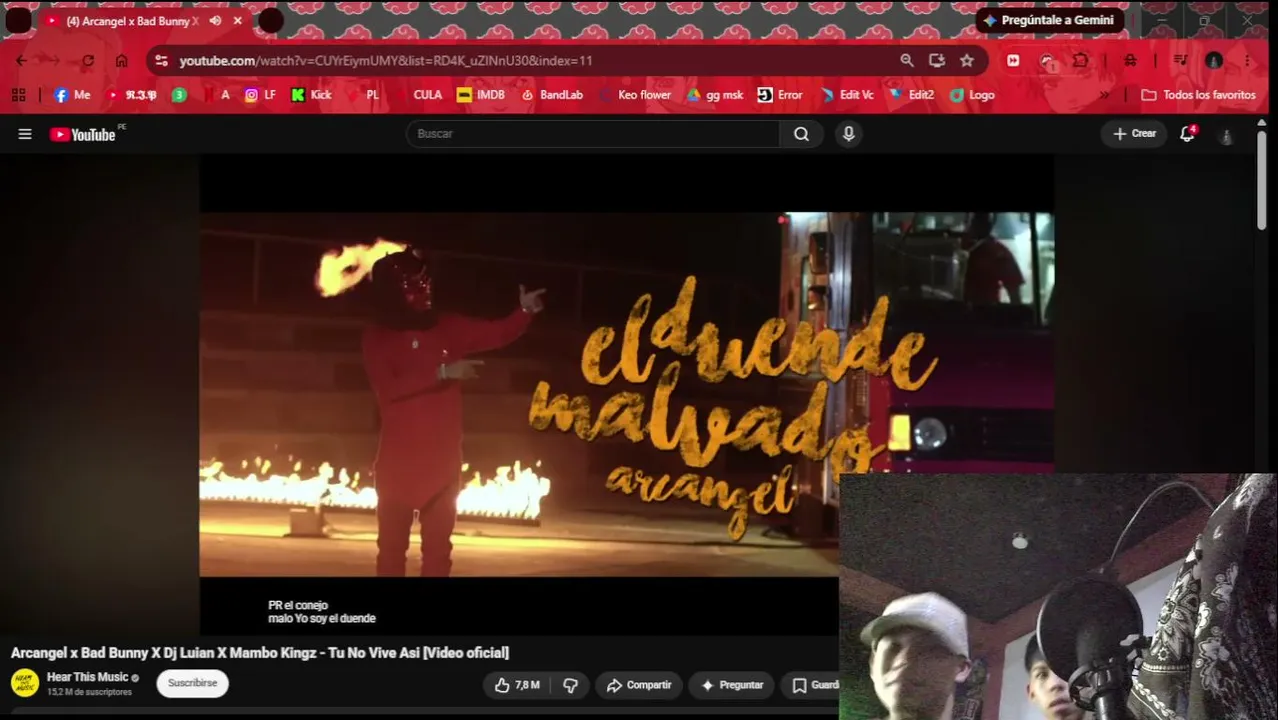
Task: Open the YouTube R.3.P bookmark
Action: point(132,95)
